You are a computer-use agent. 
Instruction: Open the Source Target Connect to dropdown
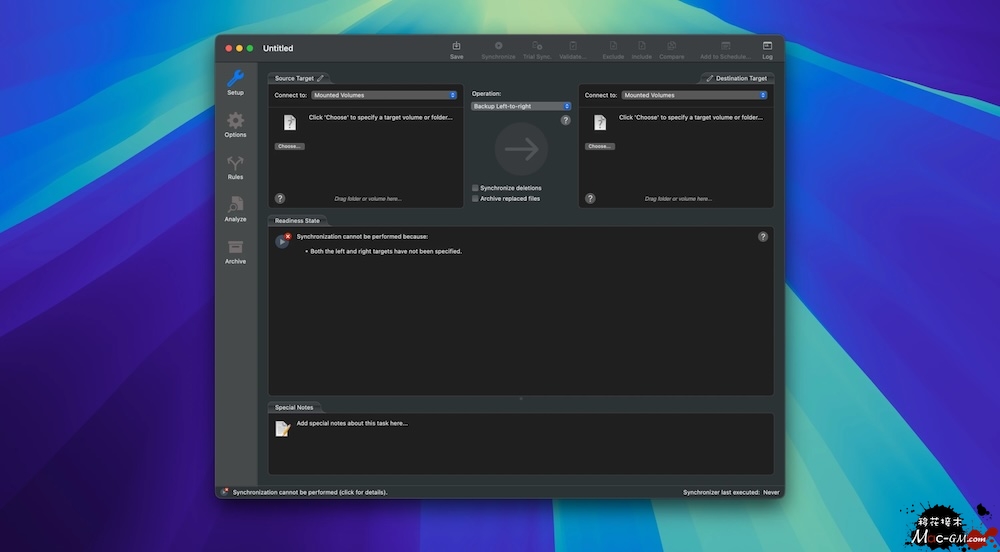click(384, 95)
